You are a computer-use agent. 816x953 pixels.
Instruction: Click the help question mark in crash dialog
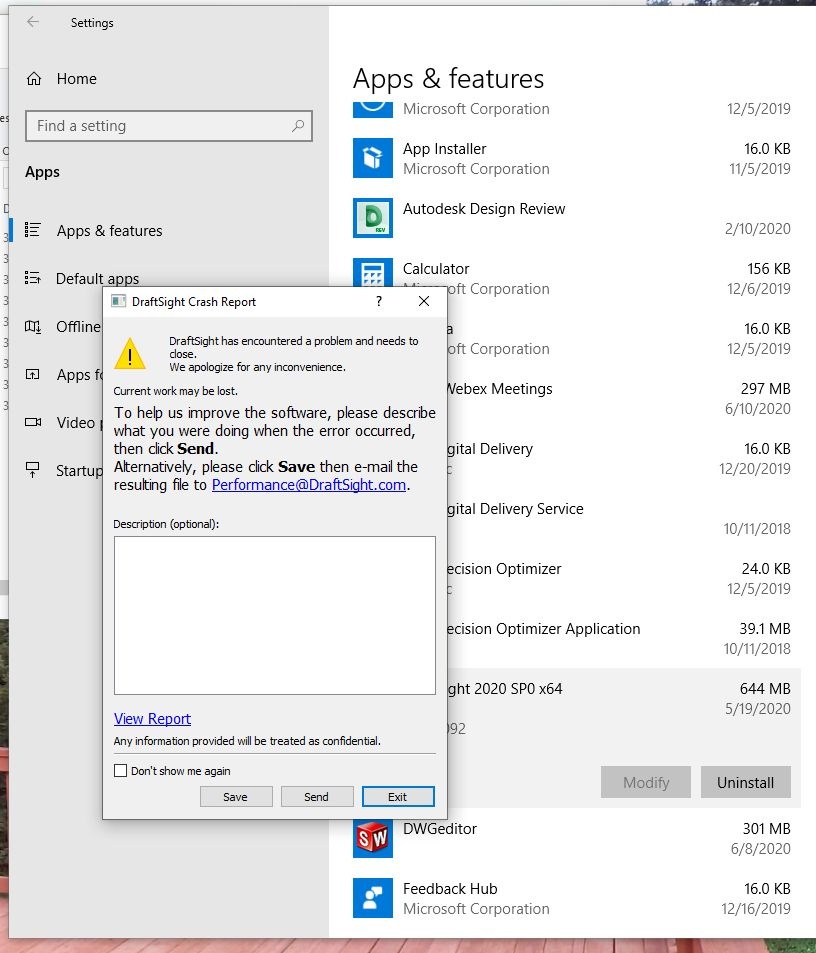379,301
